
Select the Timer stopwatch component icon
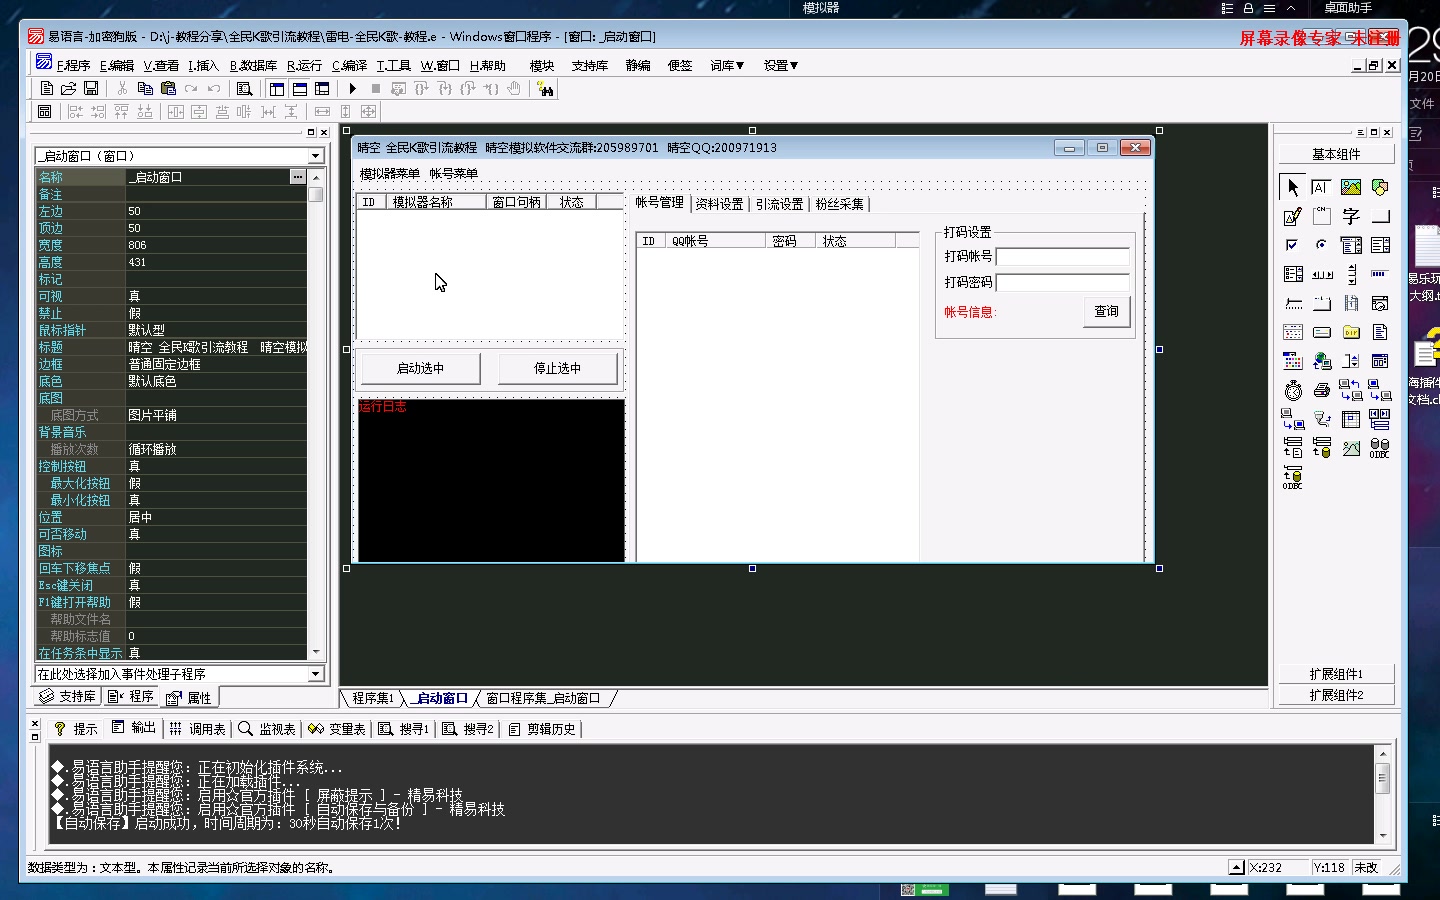coord(1292,390)
